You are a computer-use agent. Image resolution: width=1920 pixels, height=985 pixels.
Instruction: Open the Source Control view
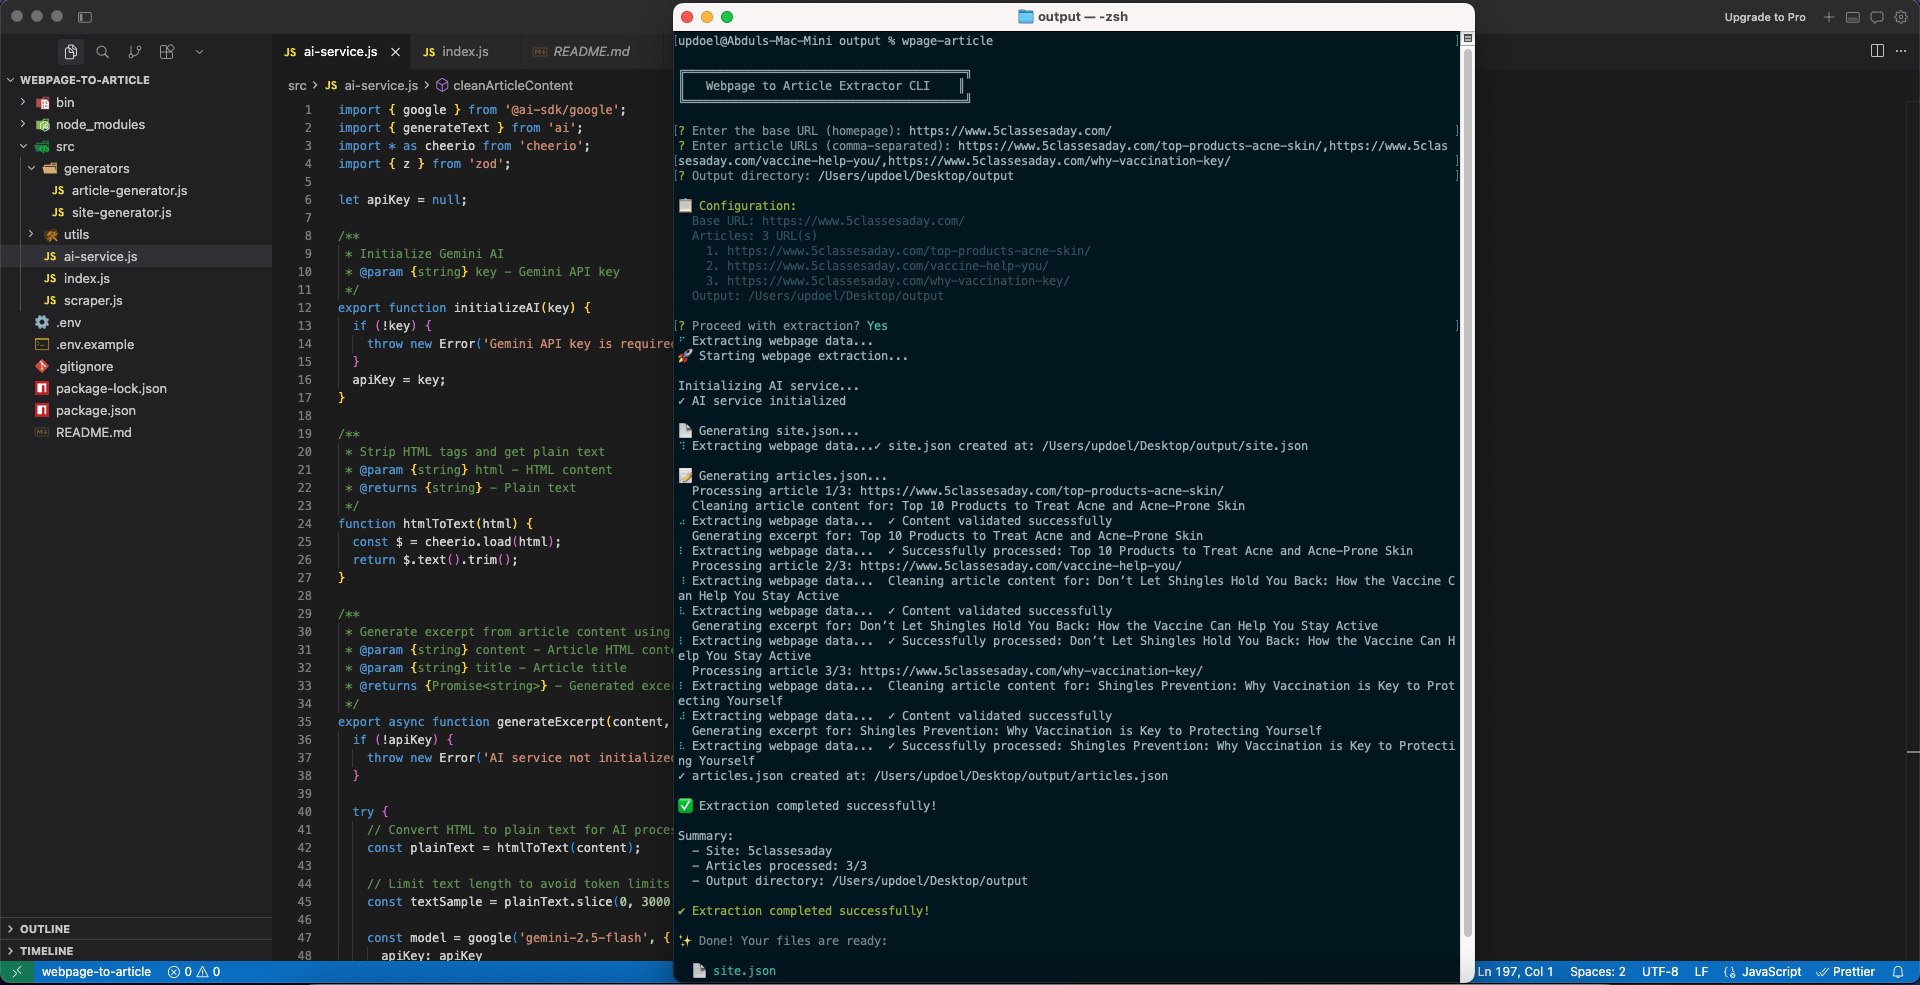[135, 51]
